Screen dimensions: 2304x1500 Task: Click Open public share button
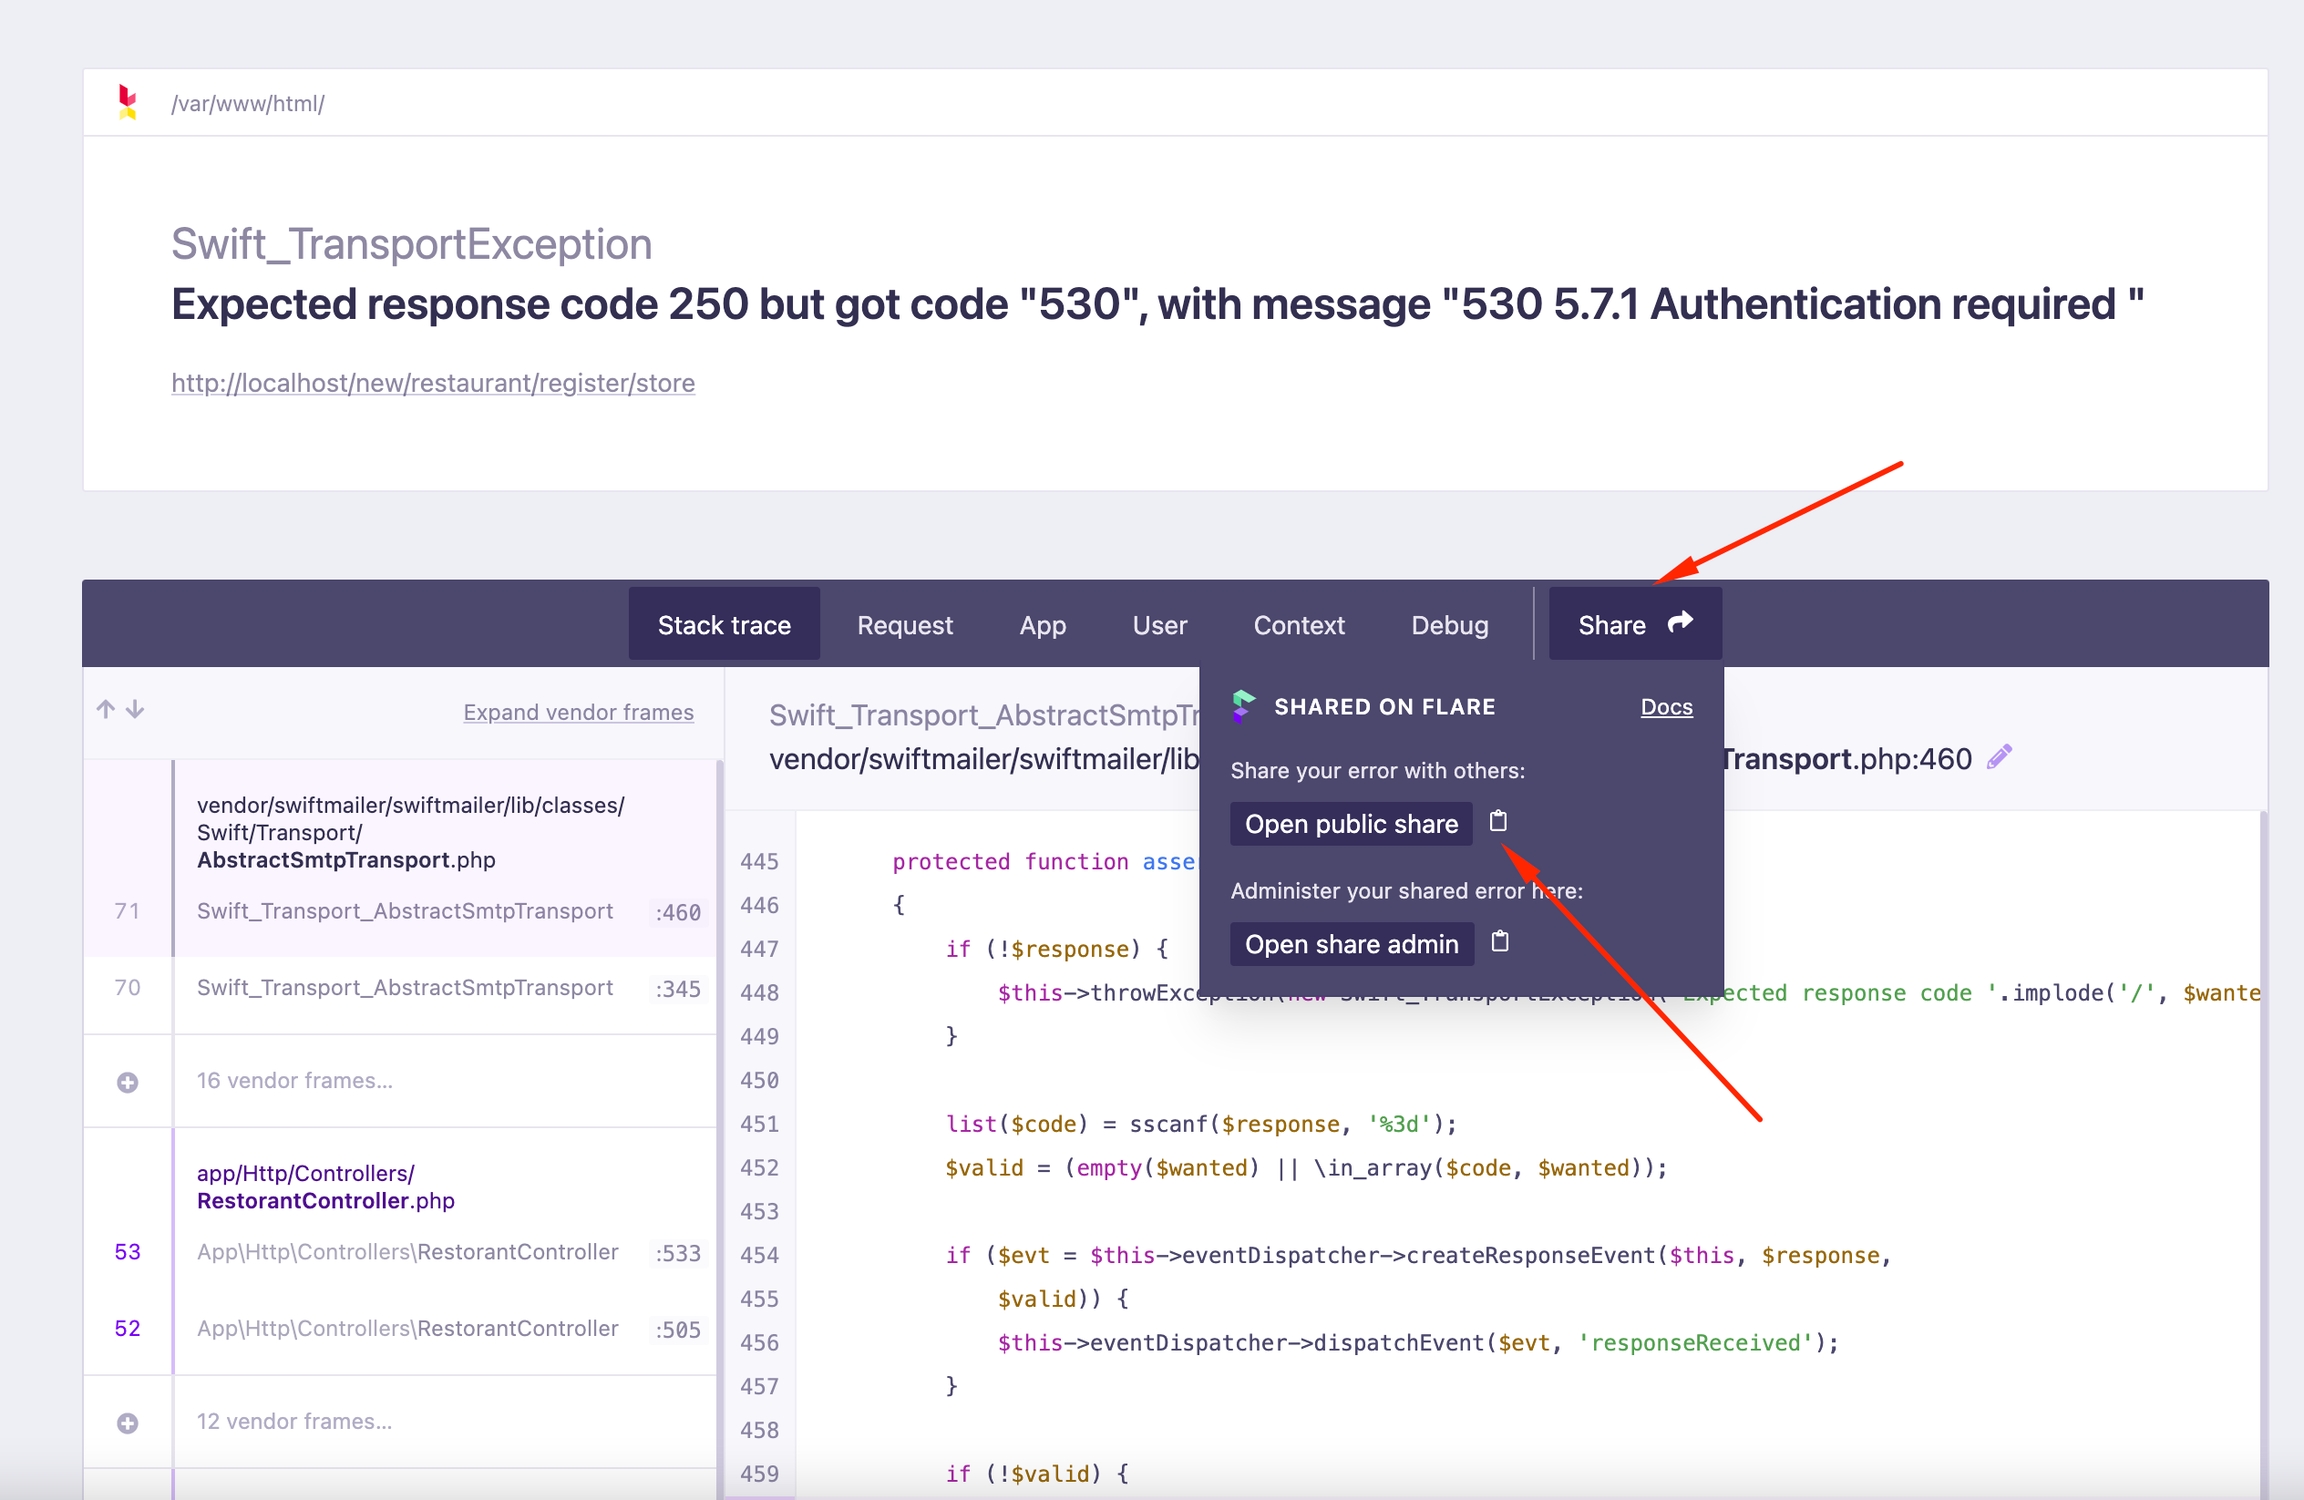pyautogui.click(x=1350, y=824)
